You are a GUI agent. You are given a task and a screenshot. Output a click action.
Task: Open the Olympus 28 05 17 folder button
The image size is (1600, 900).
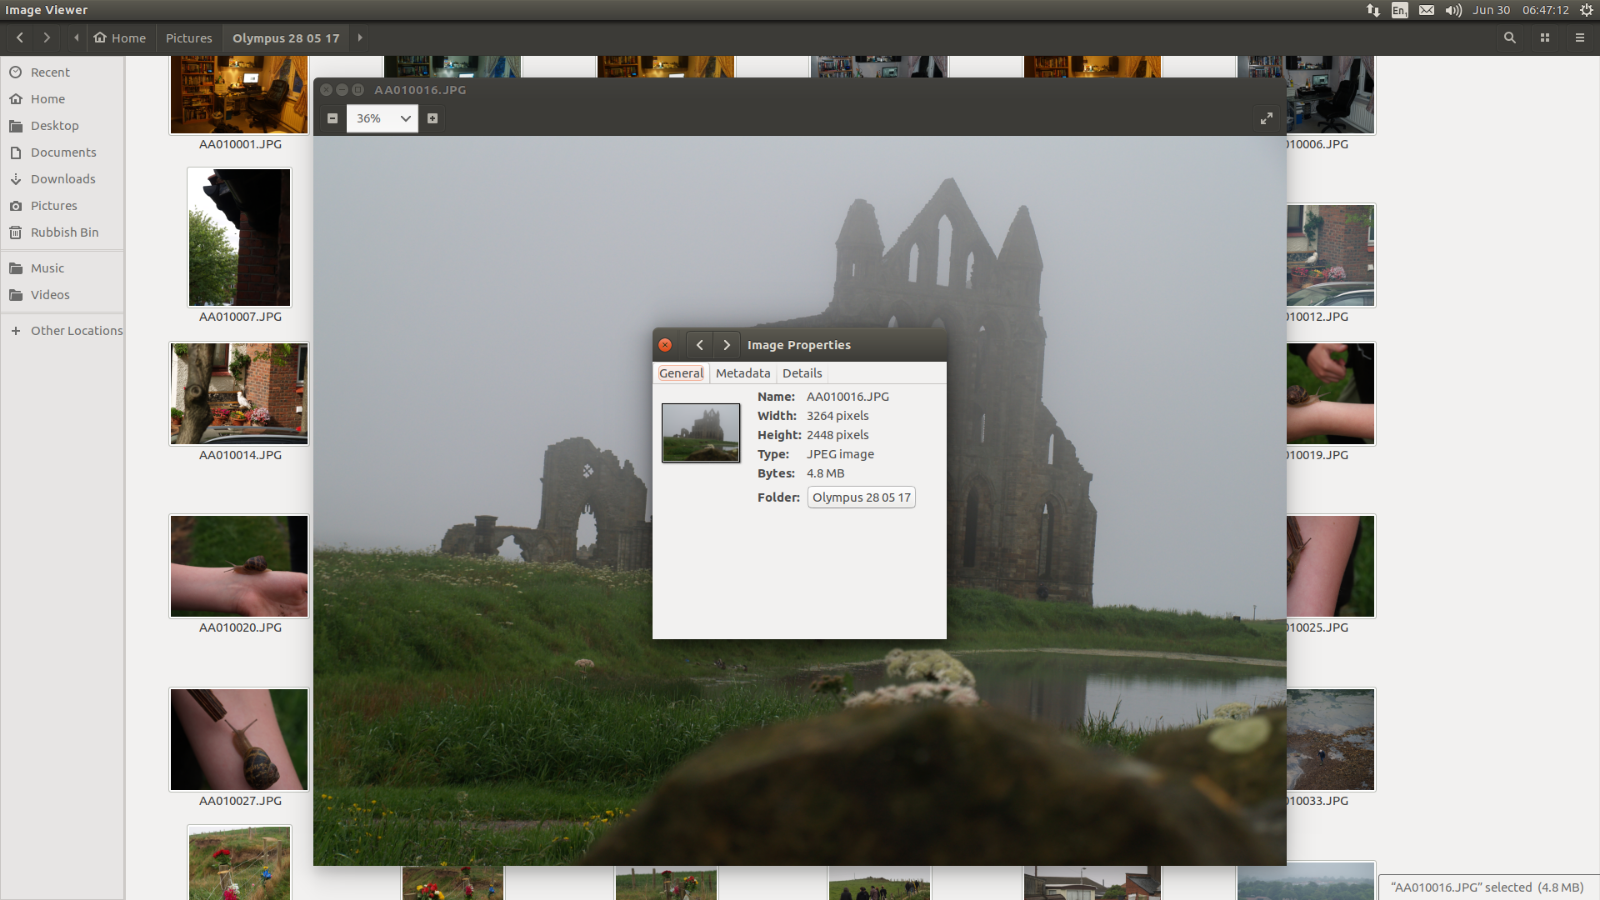[861, 497]
